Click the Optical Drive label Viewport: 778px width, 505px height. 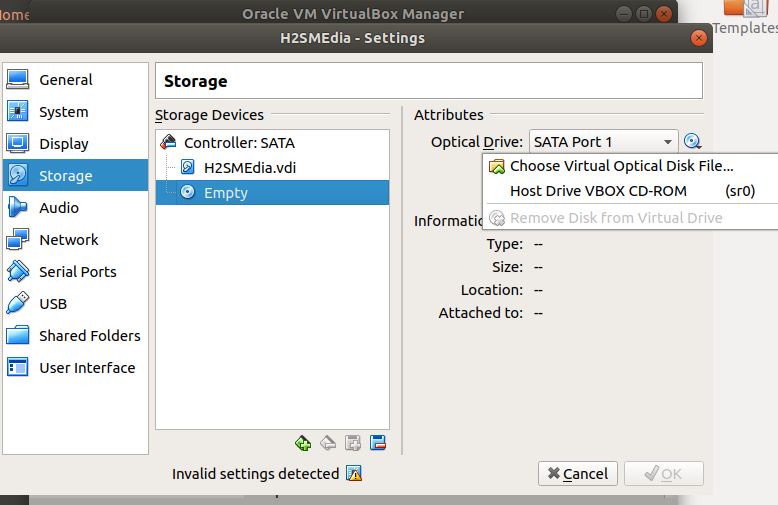coord(476,142)
